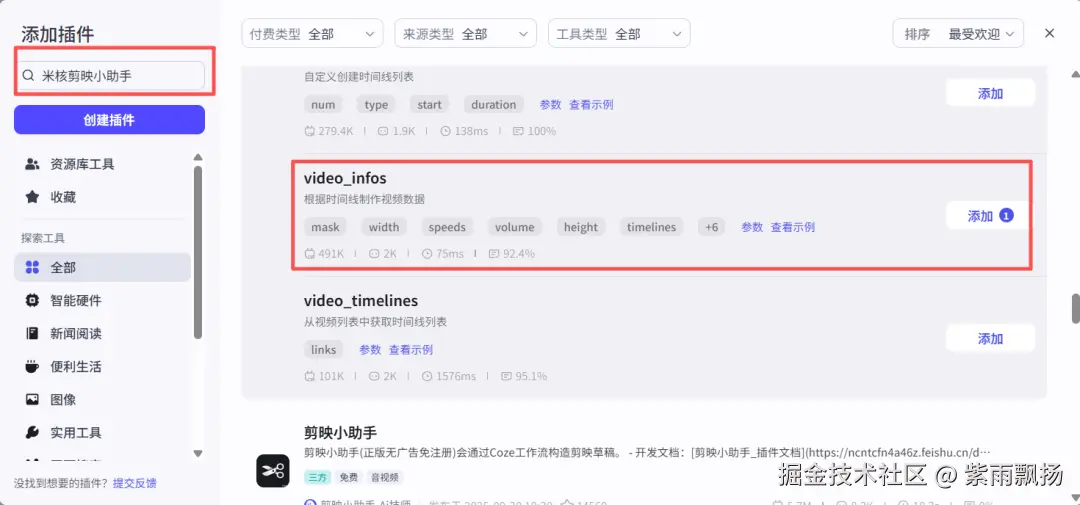
Task: Add the video_infos tool
Action: coord(990,216)
